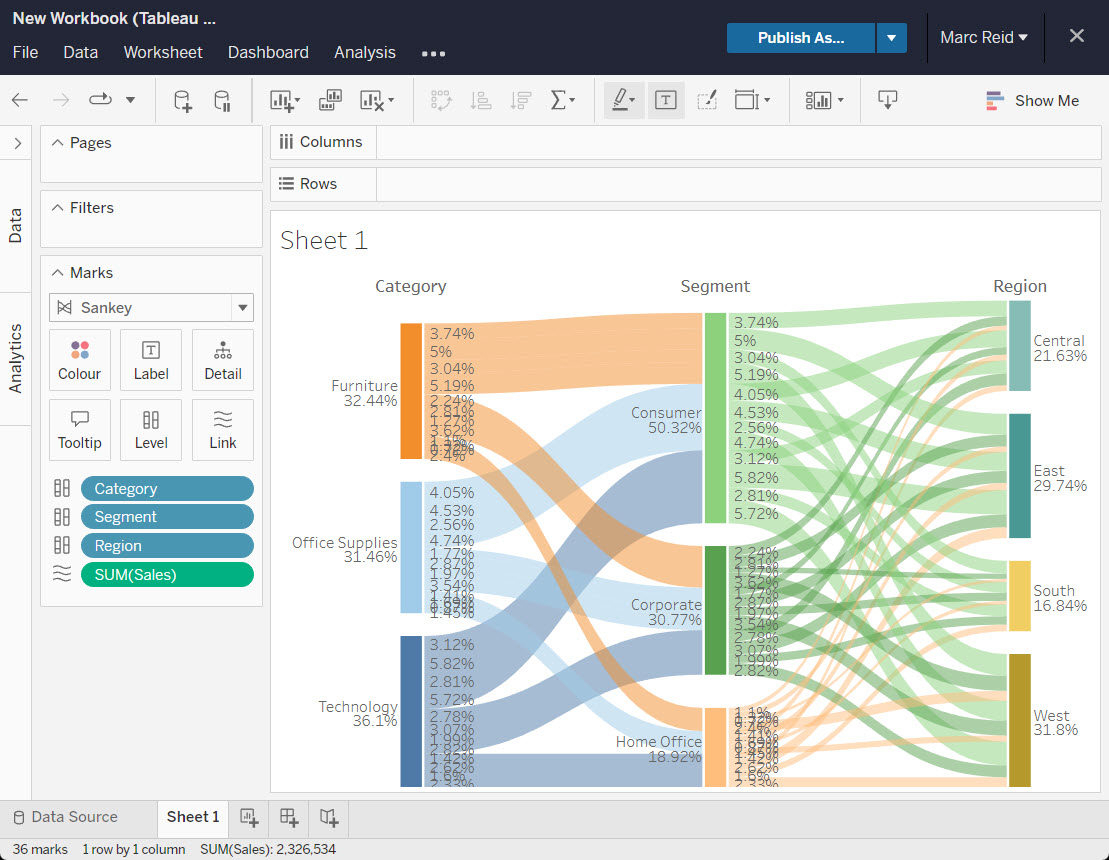The image size is (1109, 860).
Task: Click the orange Furniture bar in chart
Action: coord(410,391)
